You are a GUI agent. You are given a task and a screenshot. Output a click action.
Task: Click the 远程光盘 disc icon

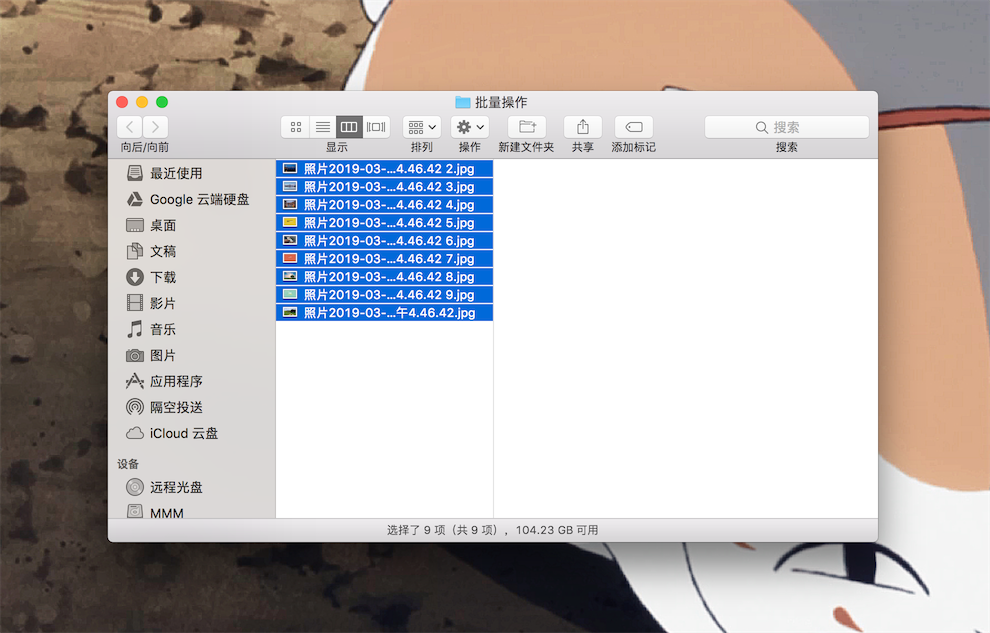tap(134, 487)
